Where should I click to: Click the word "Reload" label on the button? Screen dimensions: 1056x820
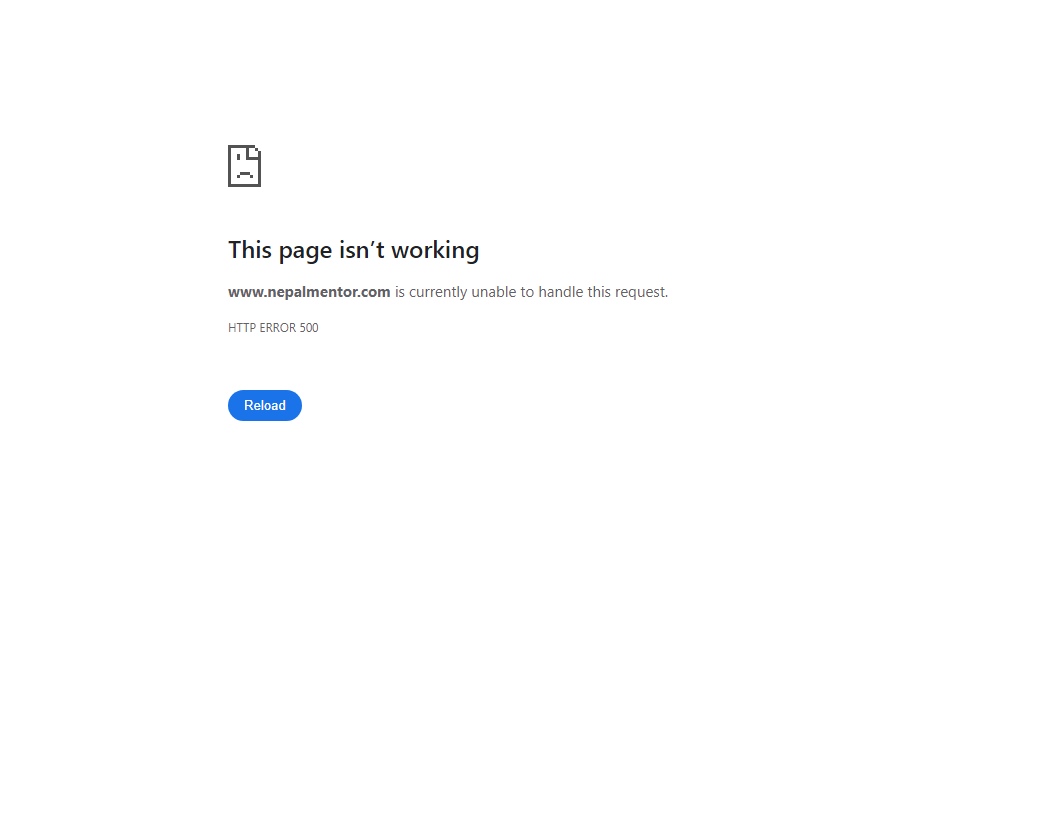click(x=265, y=405)
